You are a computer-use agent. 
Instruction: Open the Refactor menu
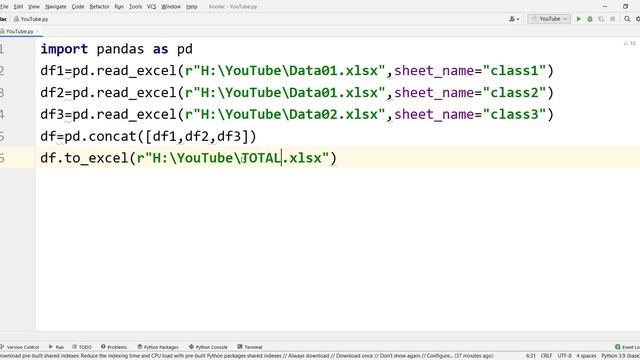pos(99,7)
